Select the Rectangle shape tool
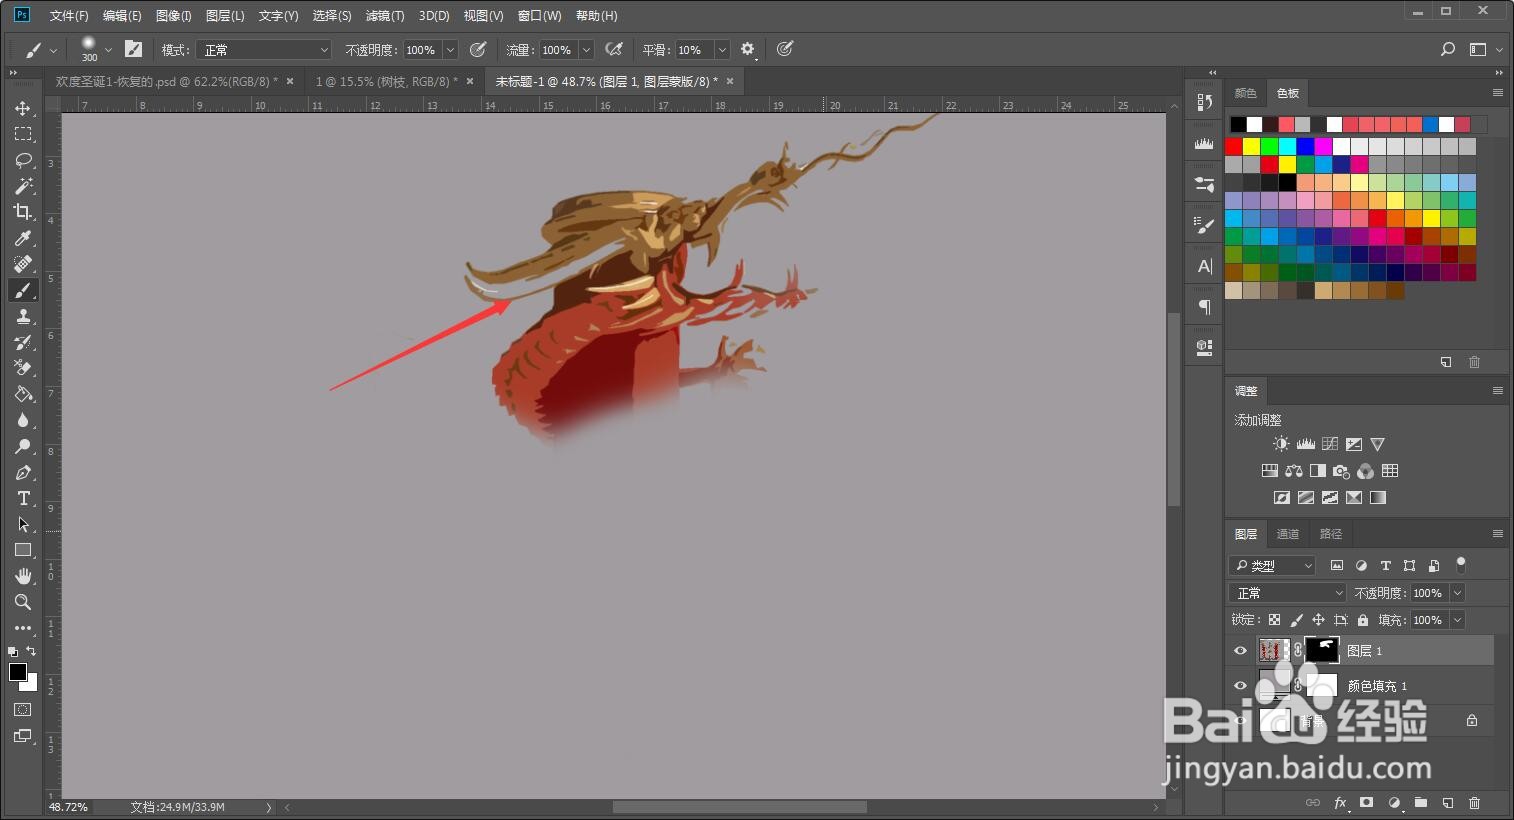This screenshot has height=820, width=1514. tap(23, 550)
